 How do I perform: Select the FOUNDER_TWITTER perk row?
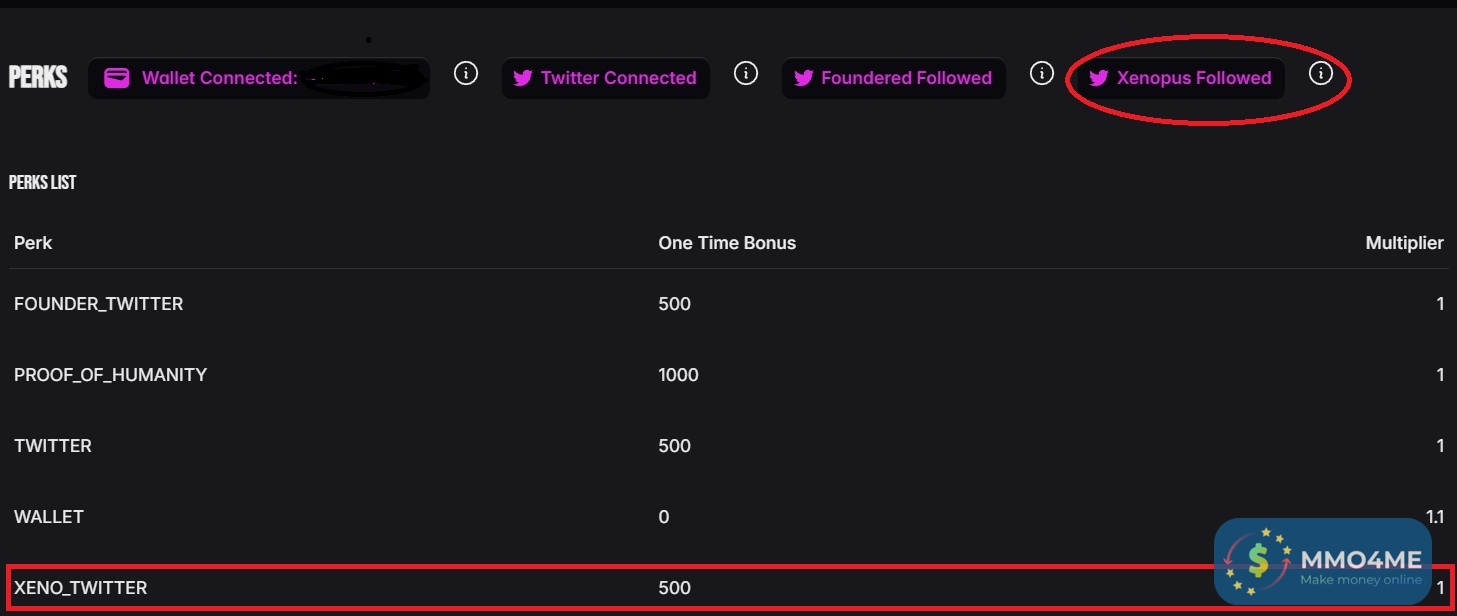coord(98,304)
